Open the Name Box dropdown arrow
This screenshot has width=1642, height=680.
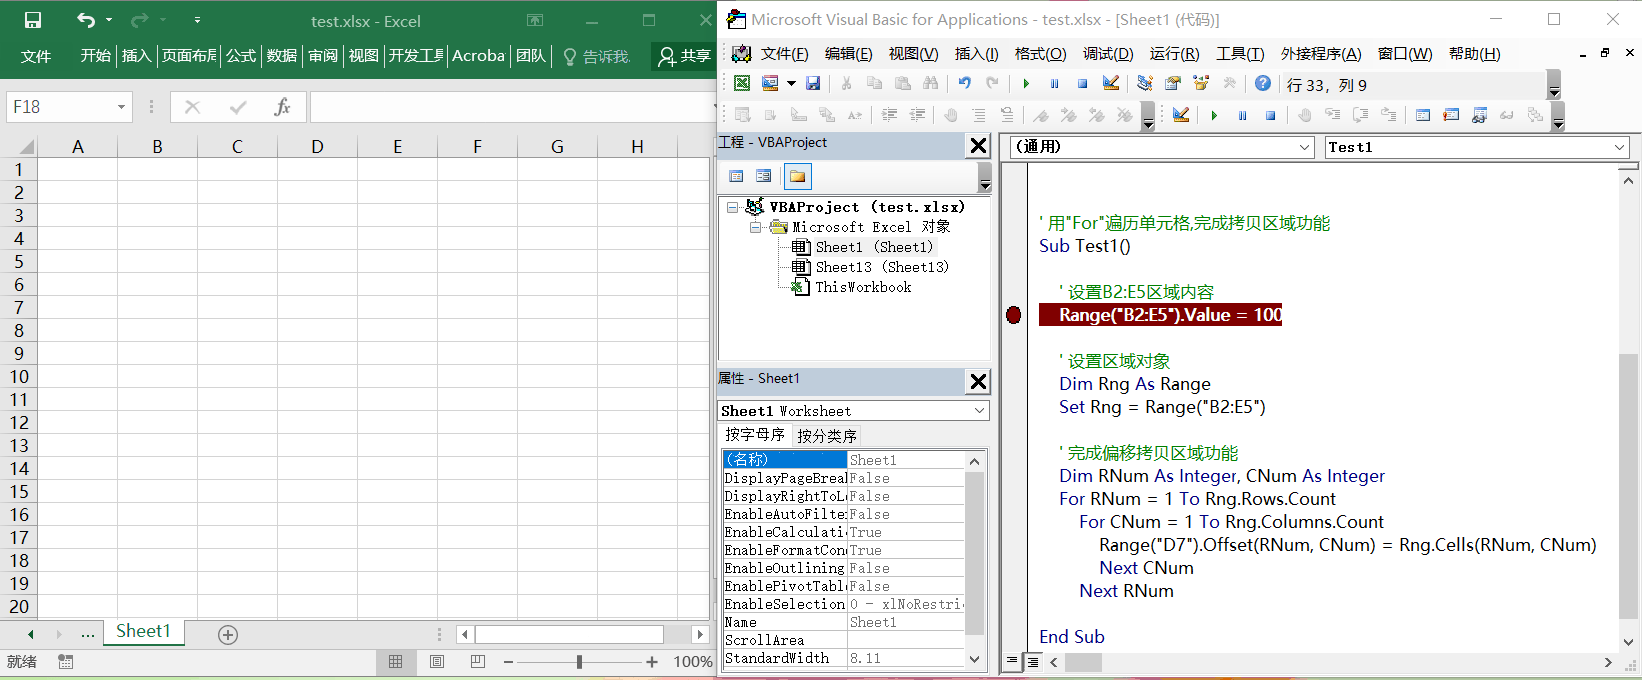(x=121, y=107)
